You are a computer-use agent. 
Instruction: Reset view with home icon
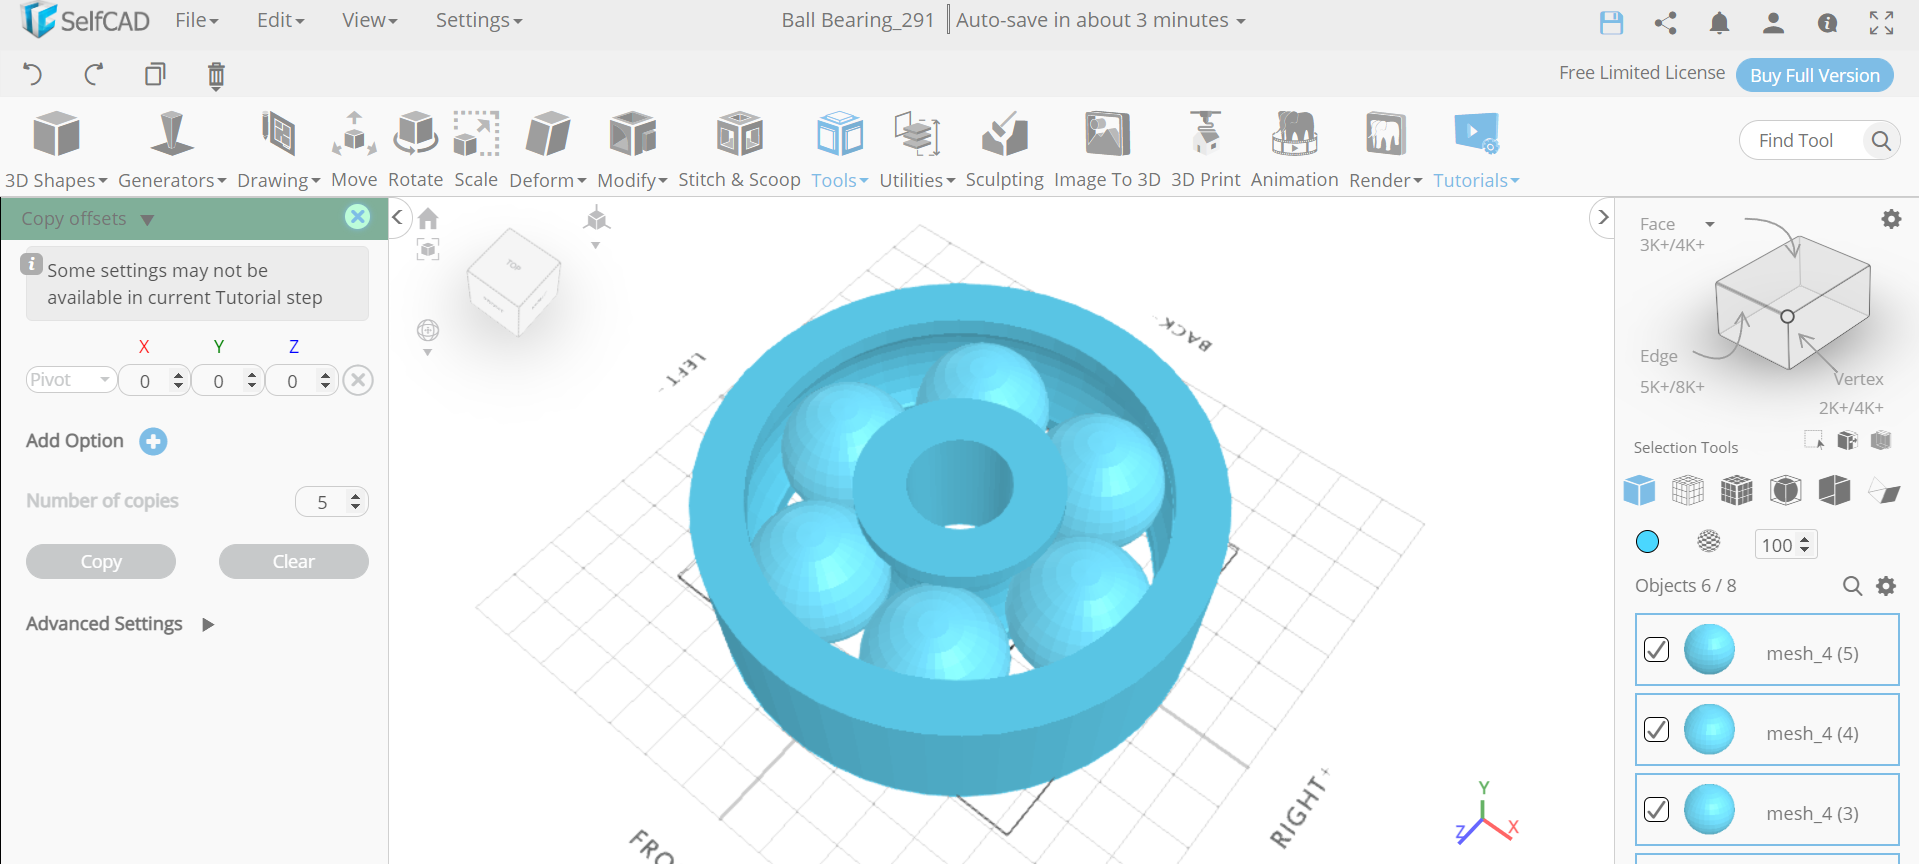[x=428, y=218]
